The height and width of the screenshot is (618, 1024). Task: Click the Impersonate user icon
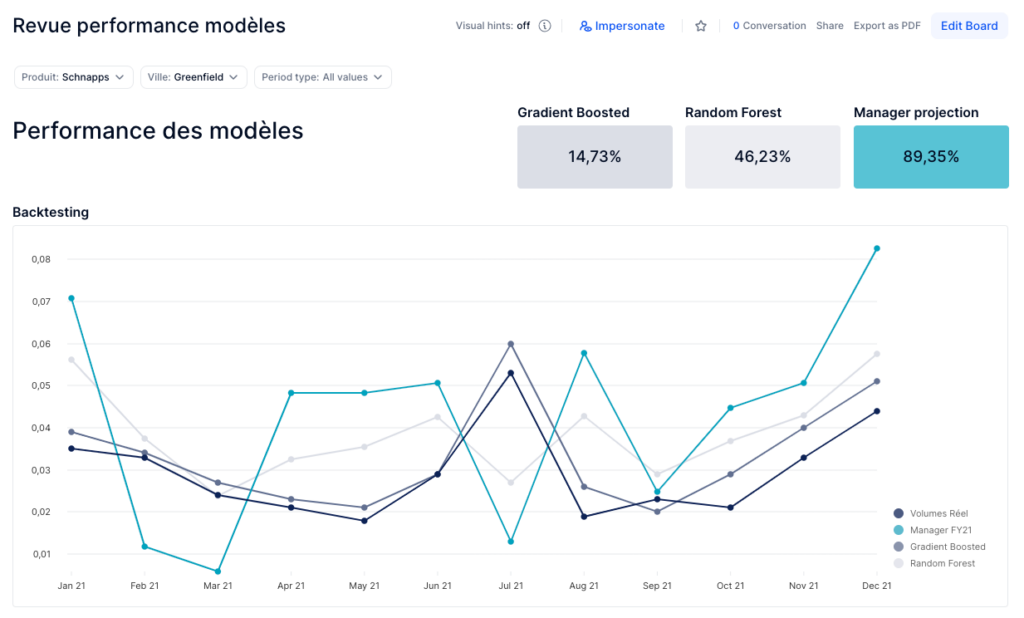tap(585, 26)
